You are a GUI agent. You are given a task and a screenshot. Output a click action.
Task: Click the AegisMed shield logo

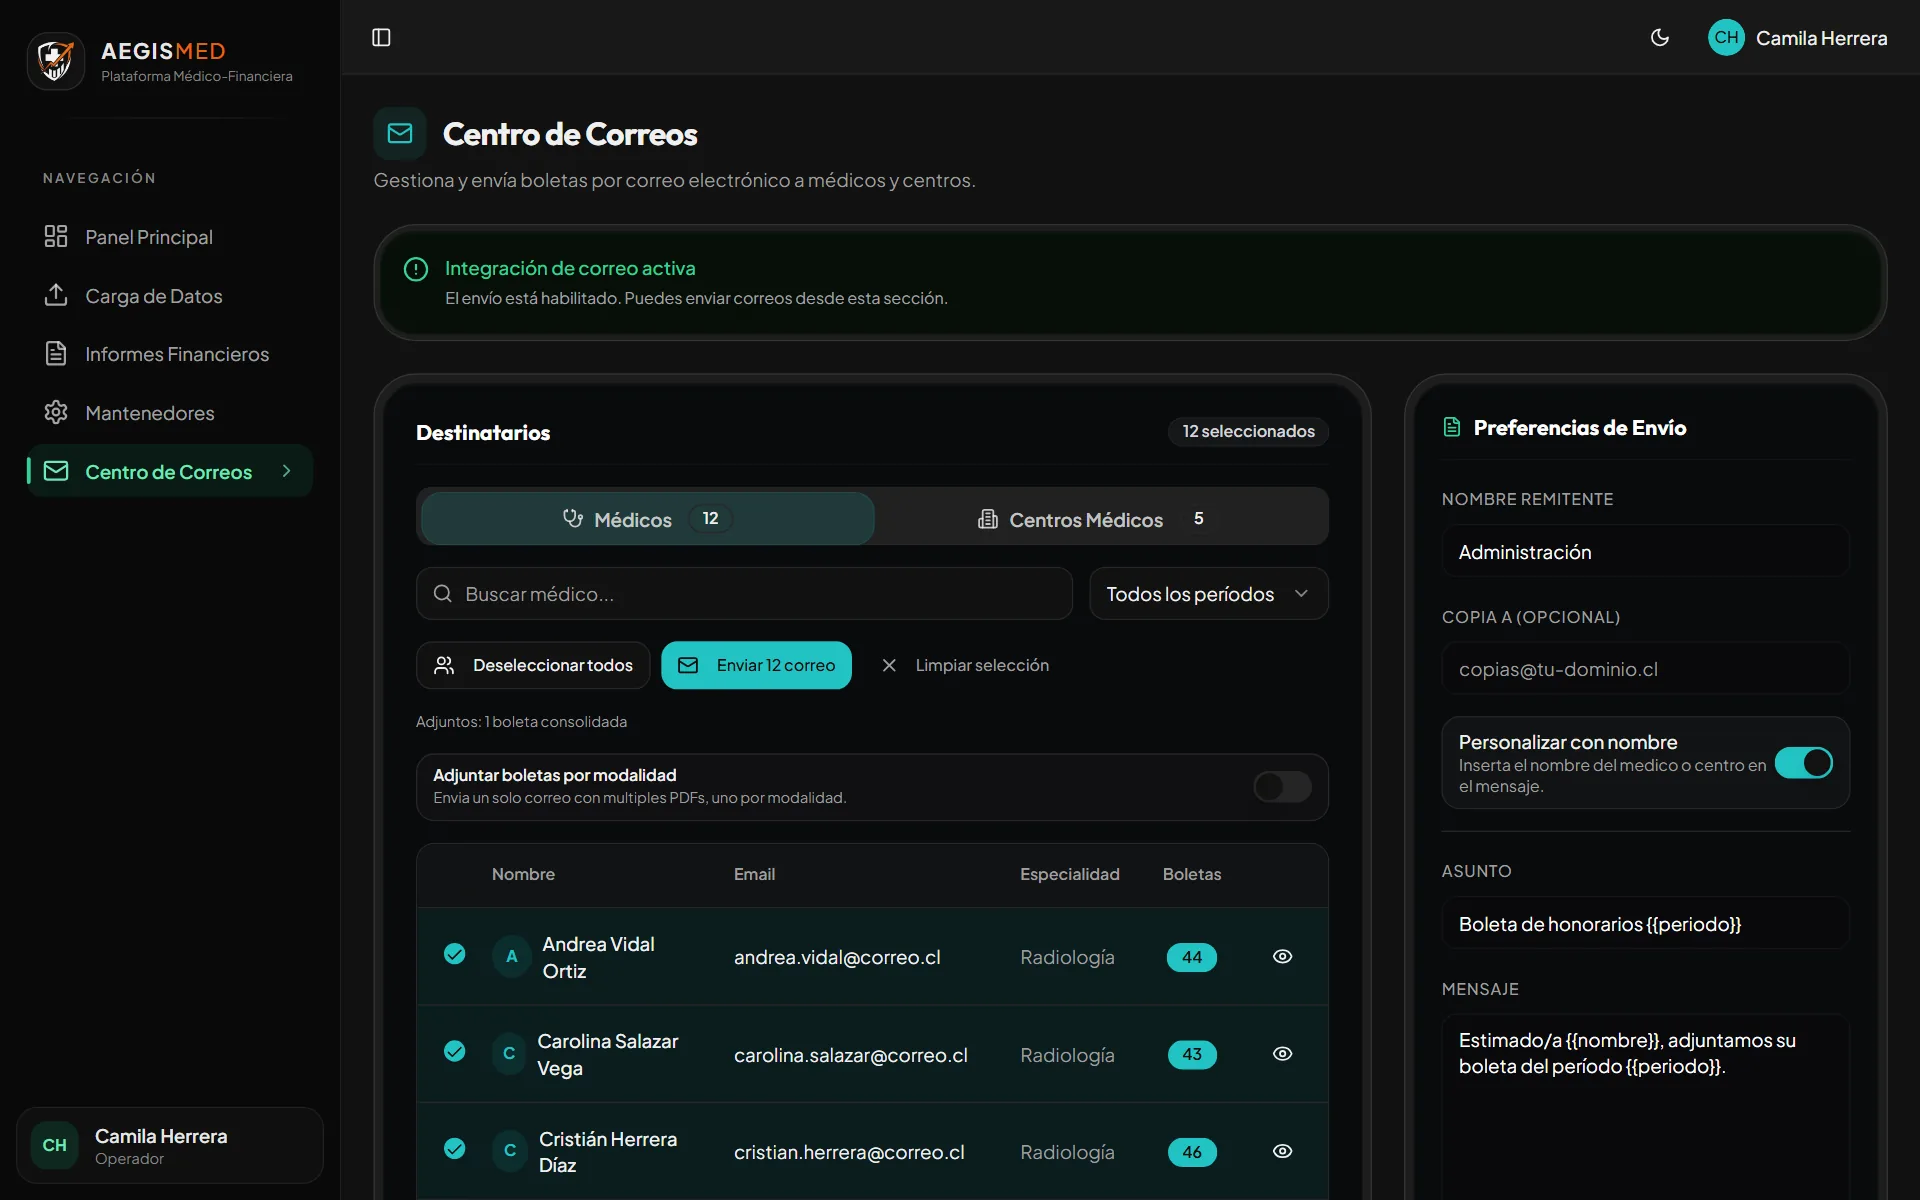tap(55, 61)
